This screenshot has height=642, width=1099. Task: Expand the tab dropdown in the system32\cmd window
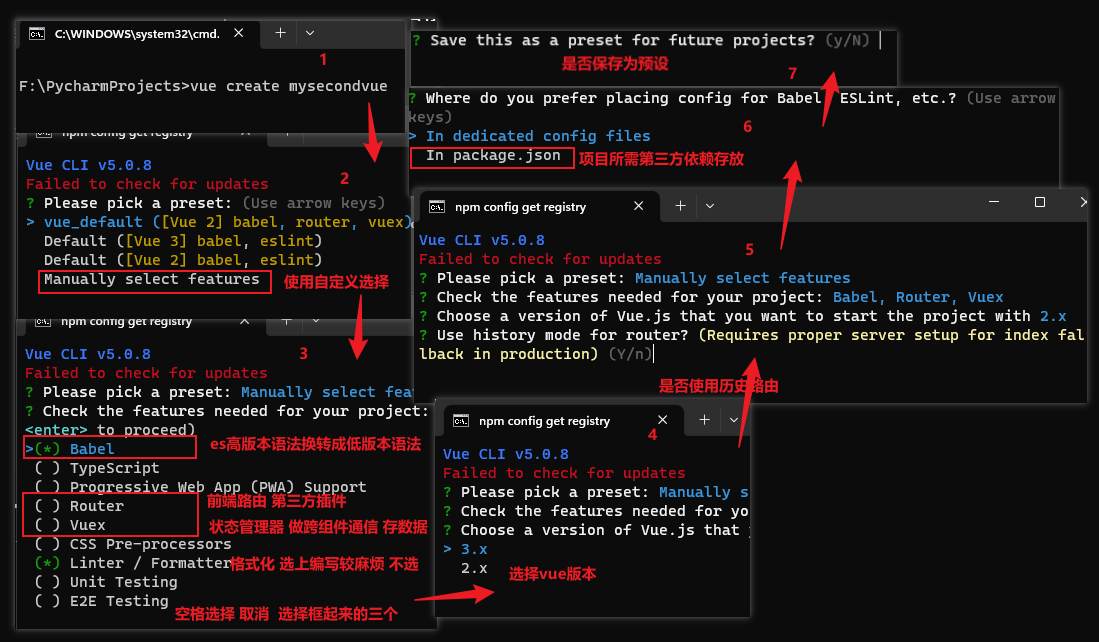coord(310,33)
